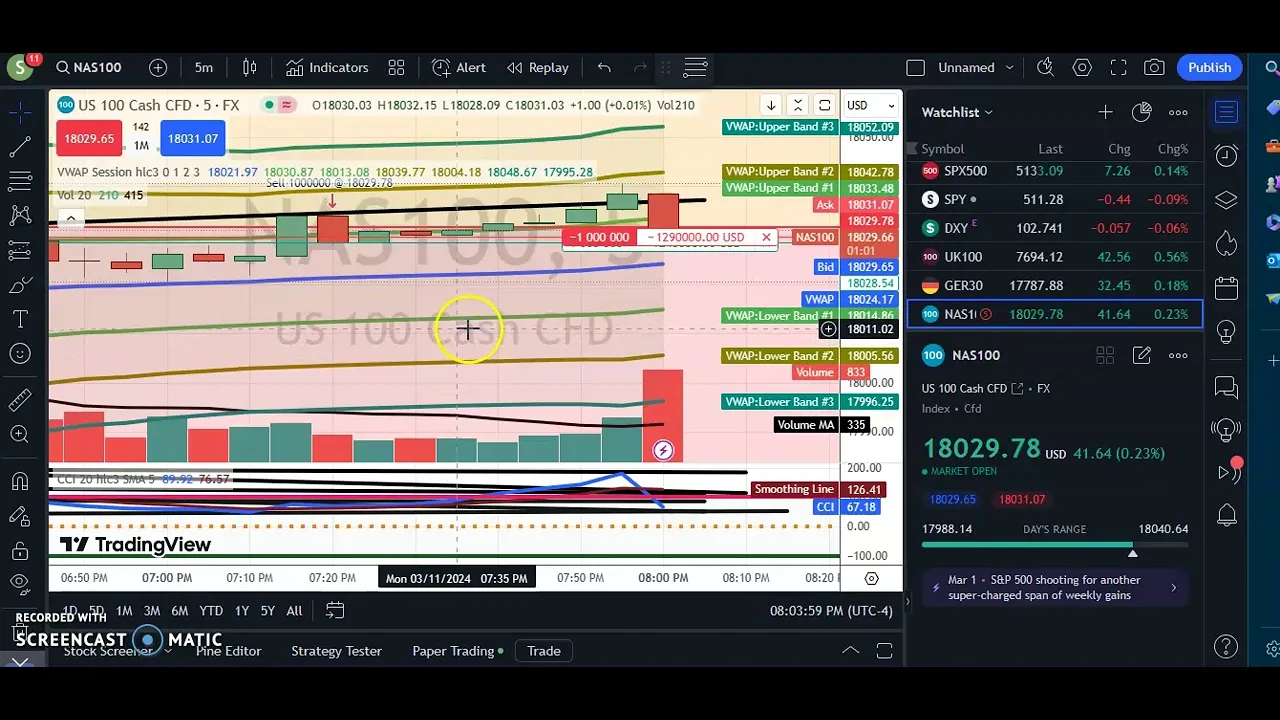The height and width of the screenshot is (720, 1280).
Task: Click compare or add symbol plus button
Action: tap(158, 67)
